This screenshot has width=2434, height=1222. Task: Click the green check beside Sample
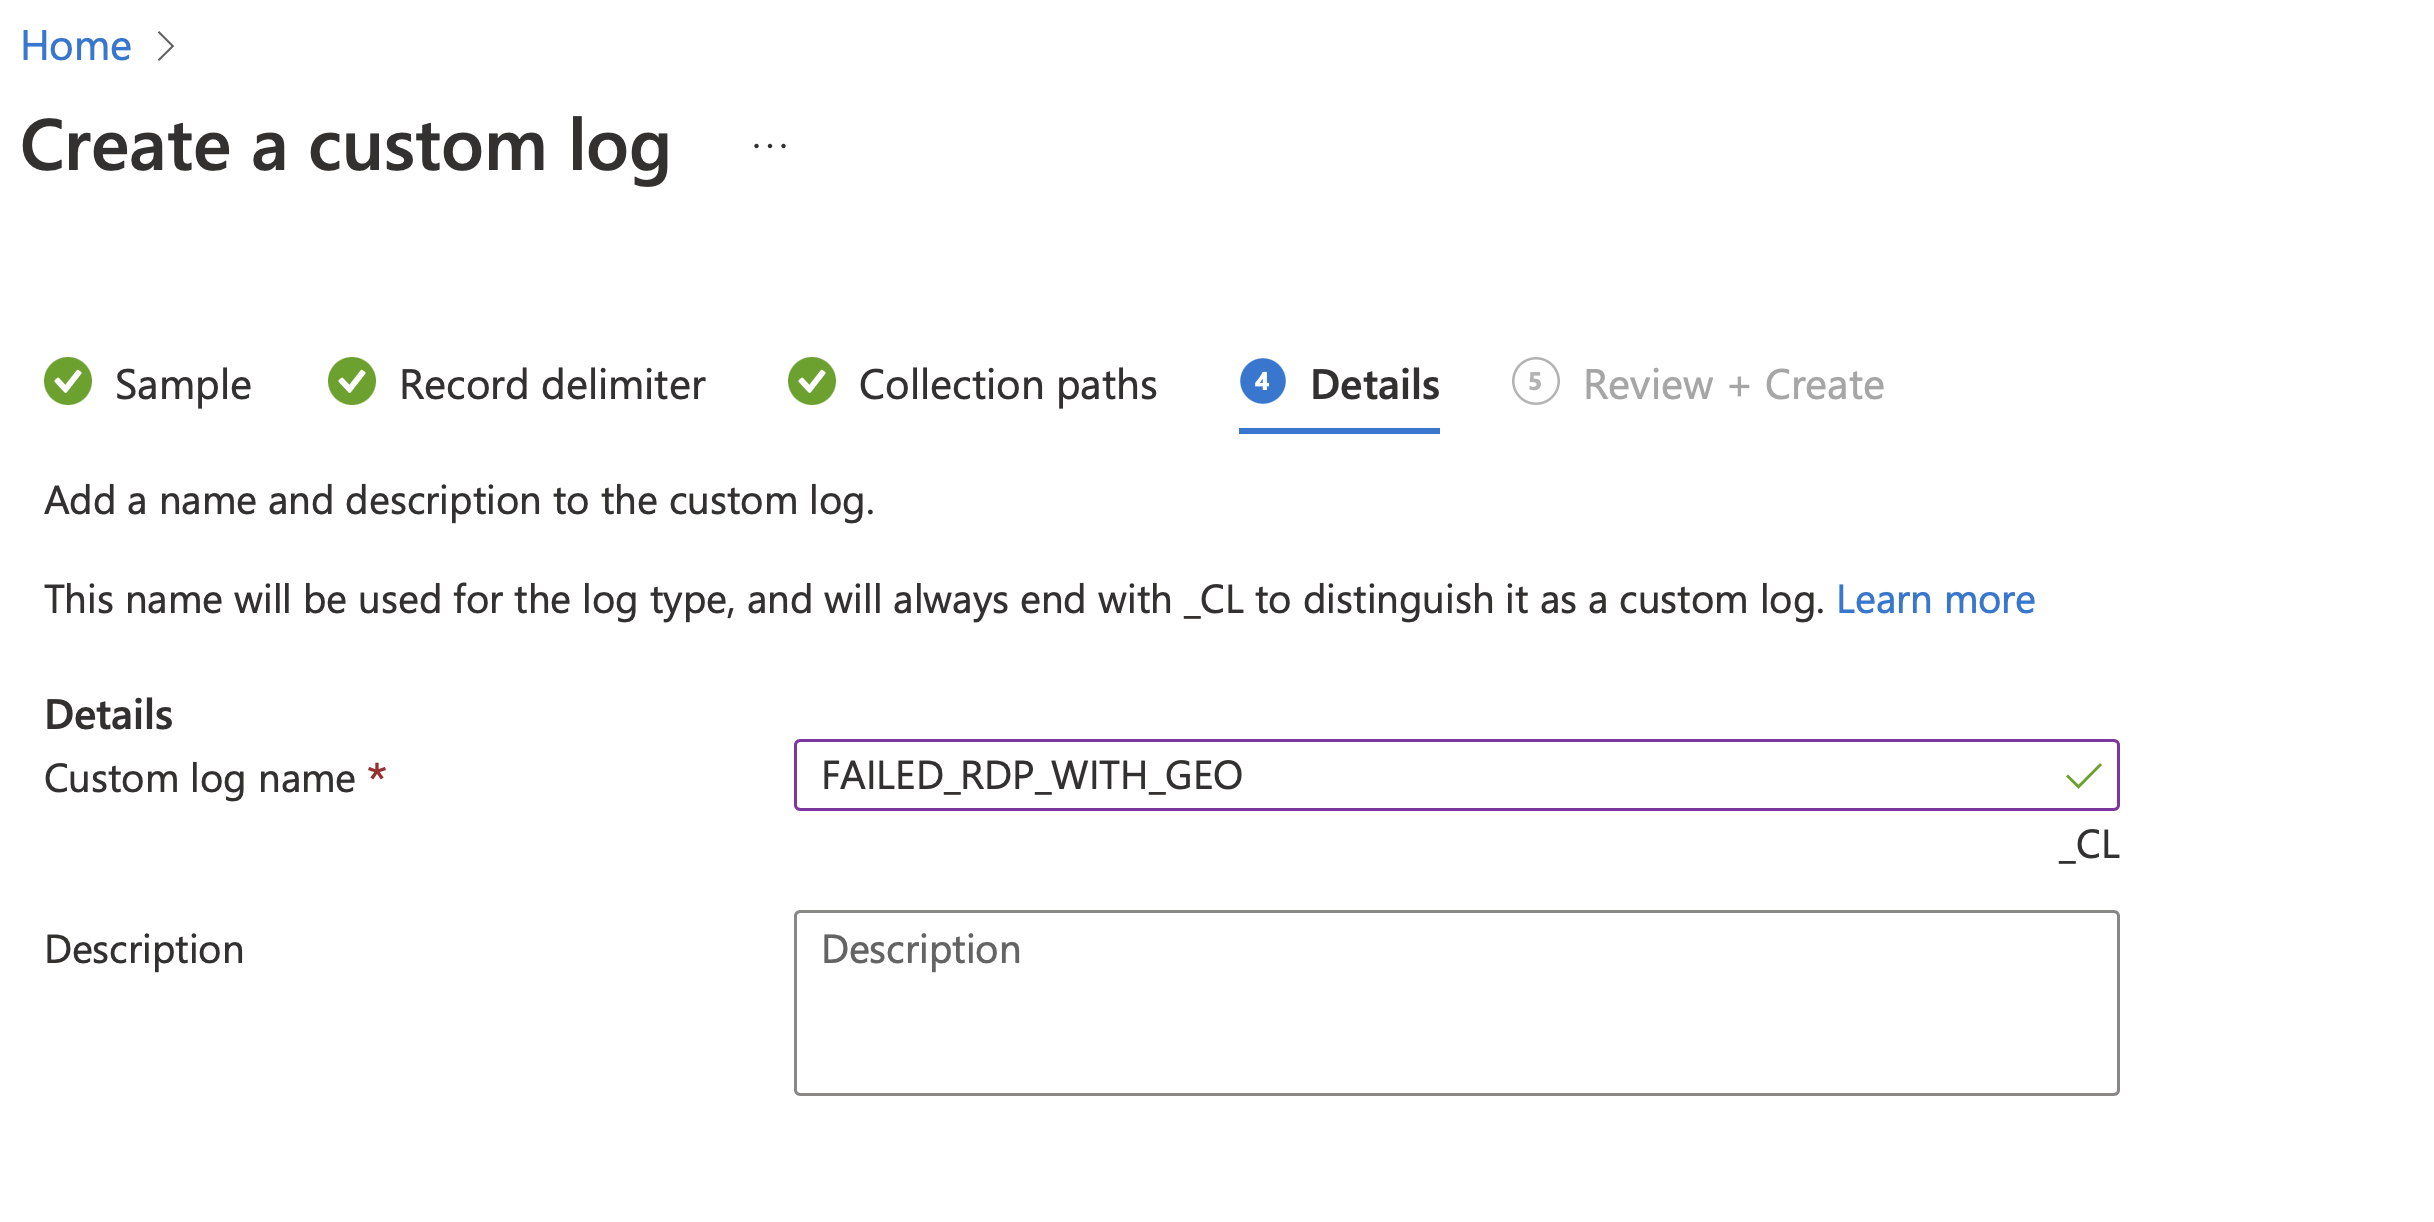[x=68, y=382]
